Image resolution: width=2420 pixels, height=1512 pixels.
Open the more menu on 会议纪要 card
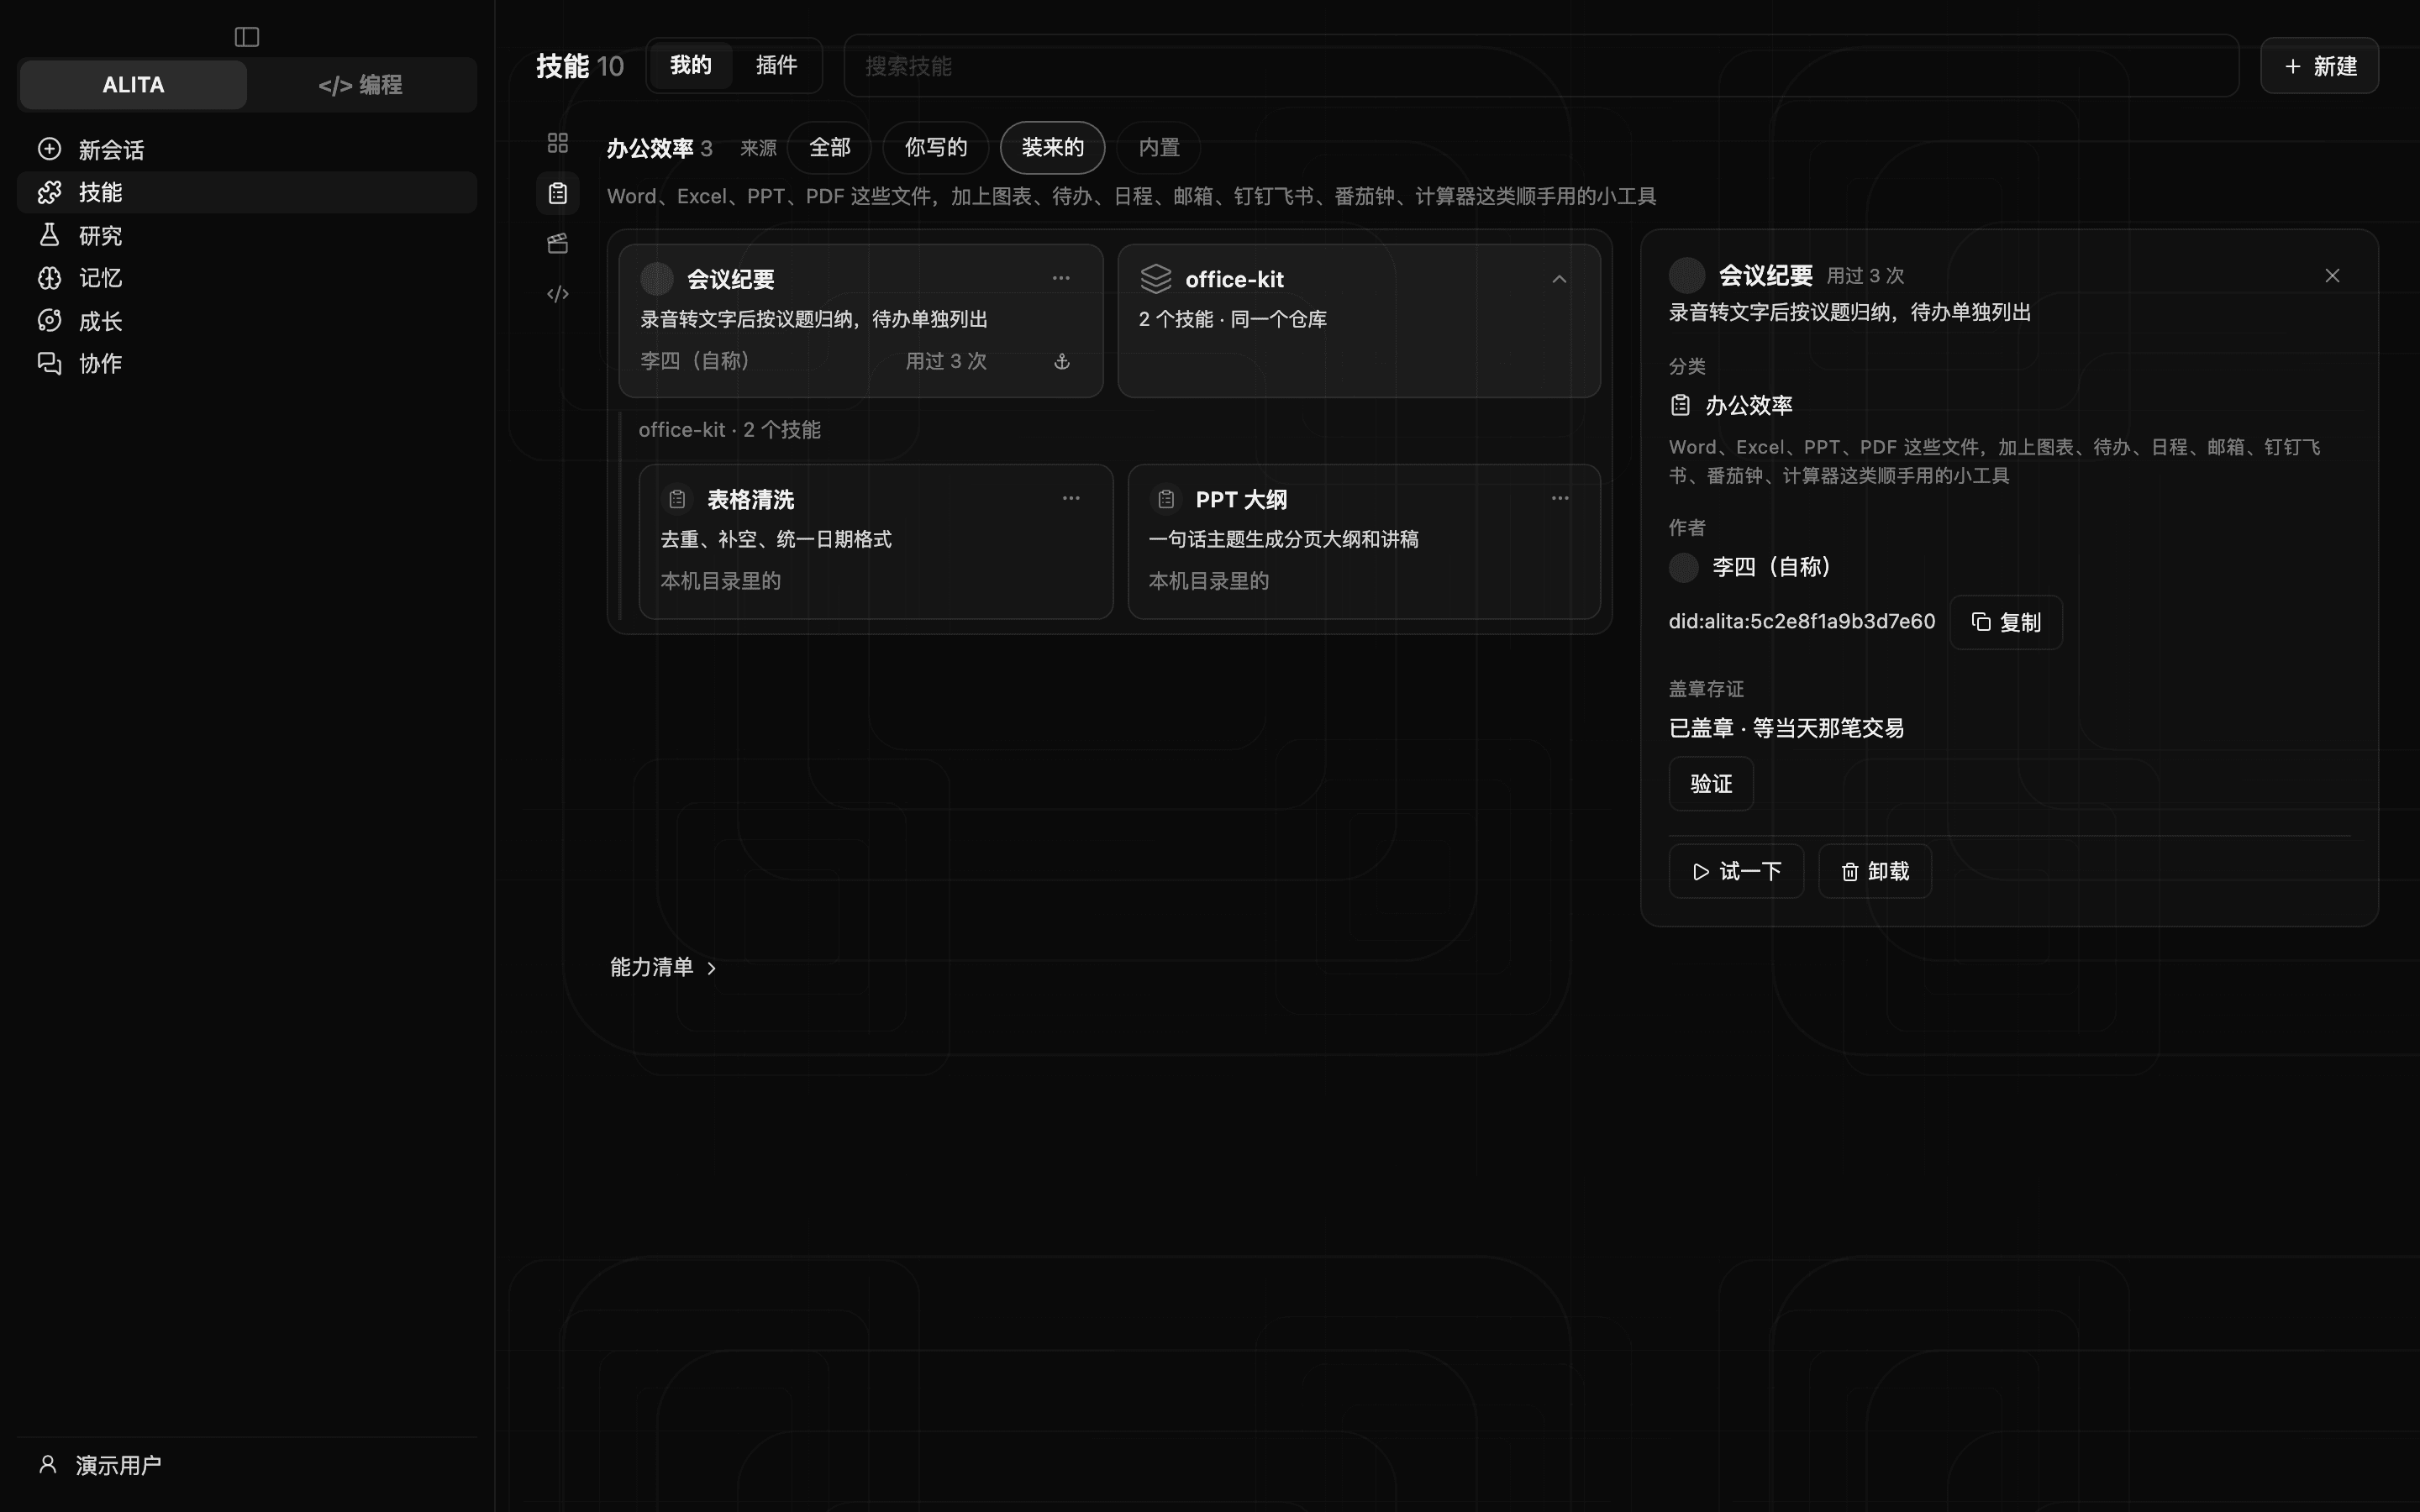(1061, 278)
